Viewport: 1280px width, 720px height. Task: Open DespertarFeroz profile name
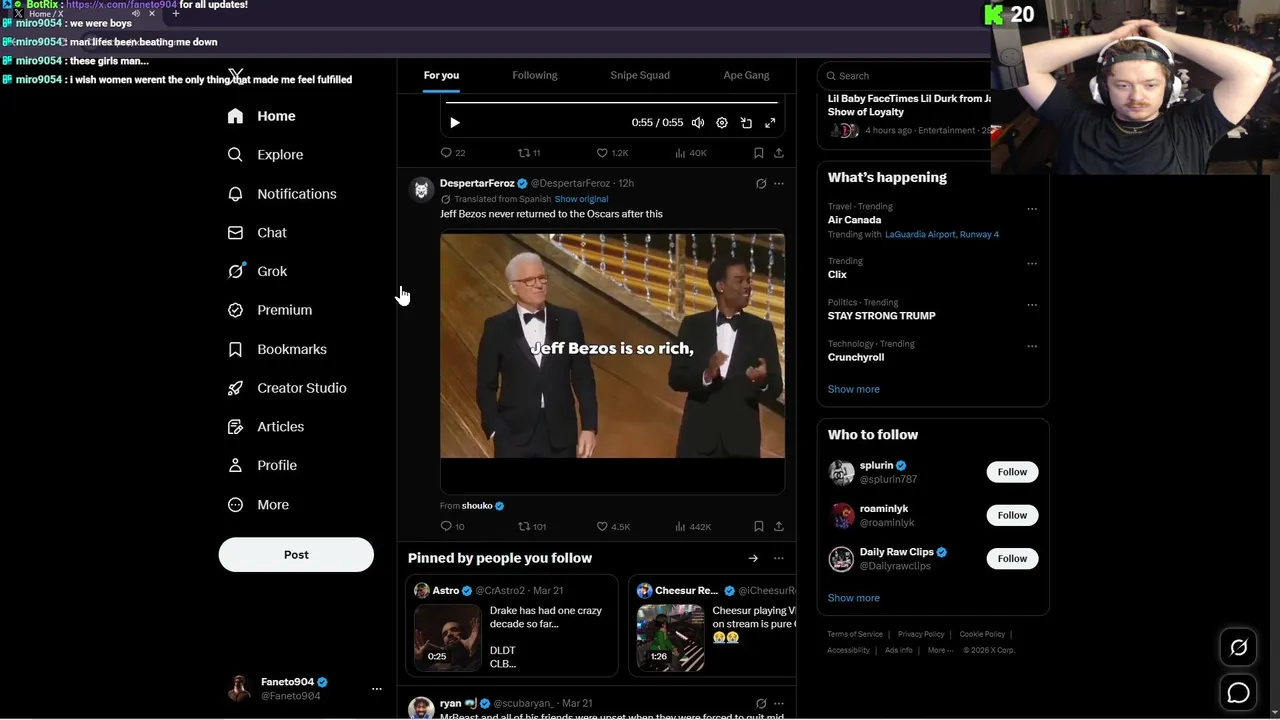477,183
